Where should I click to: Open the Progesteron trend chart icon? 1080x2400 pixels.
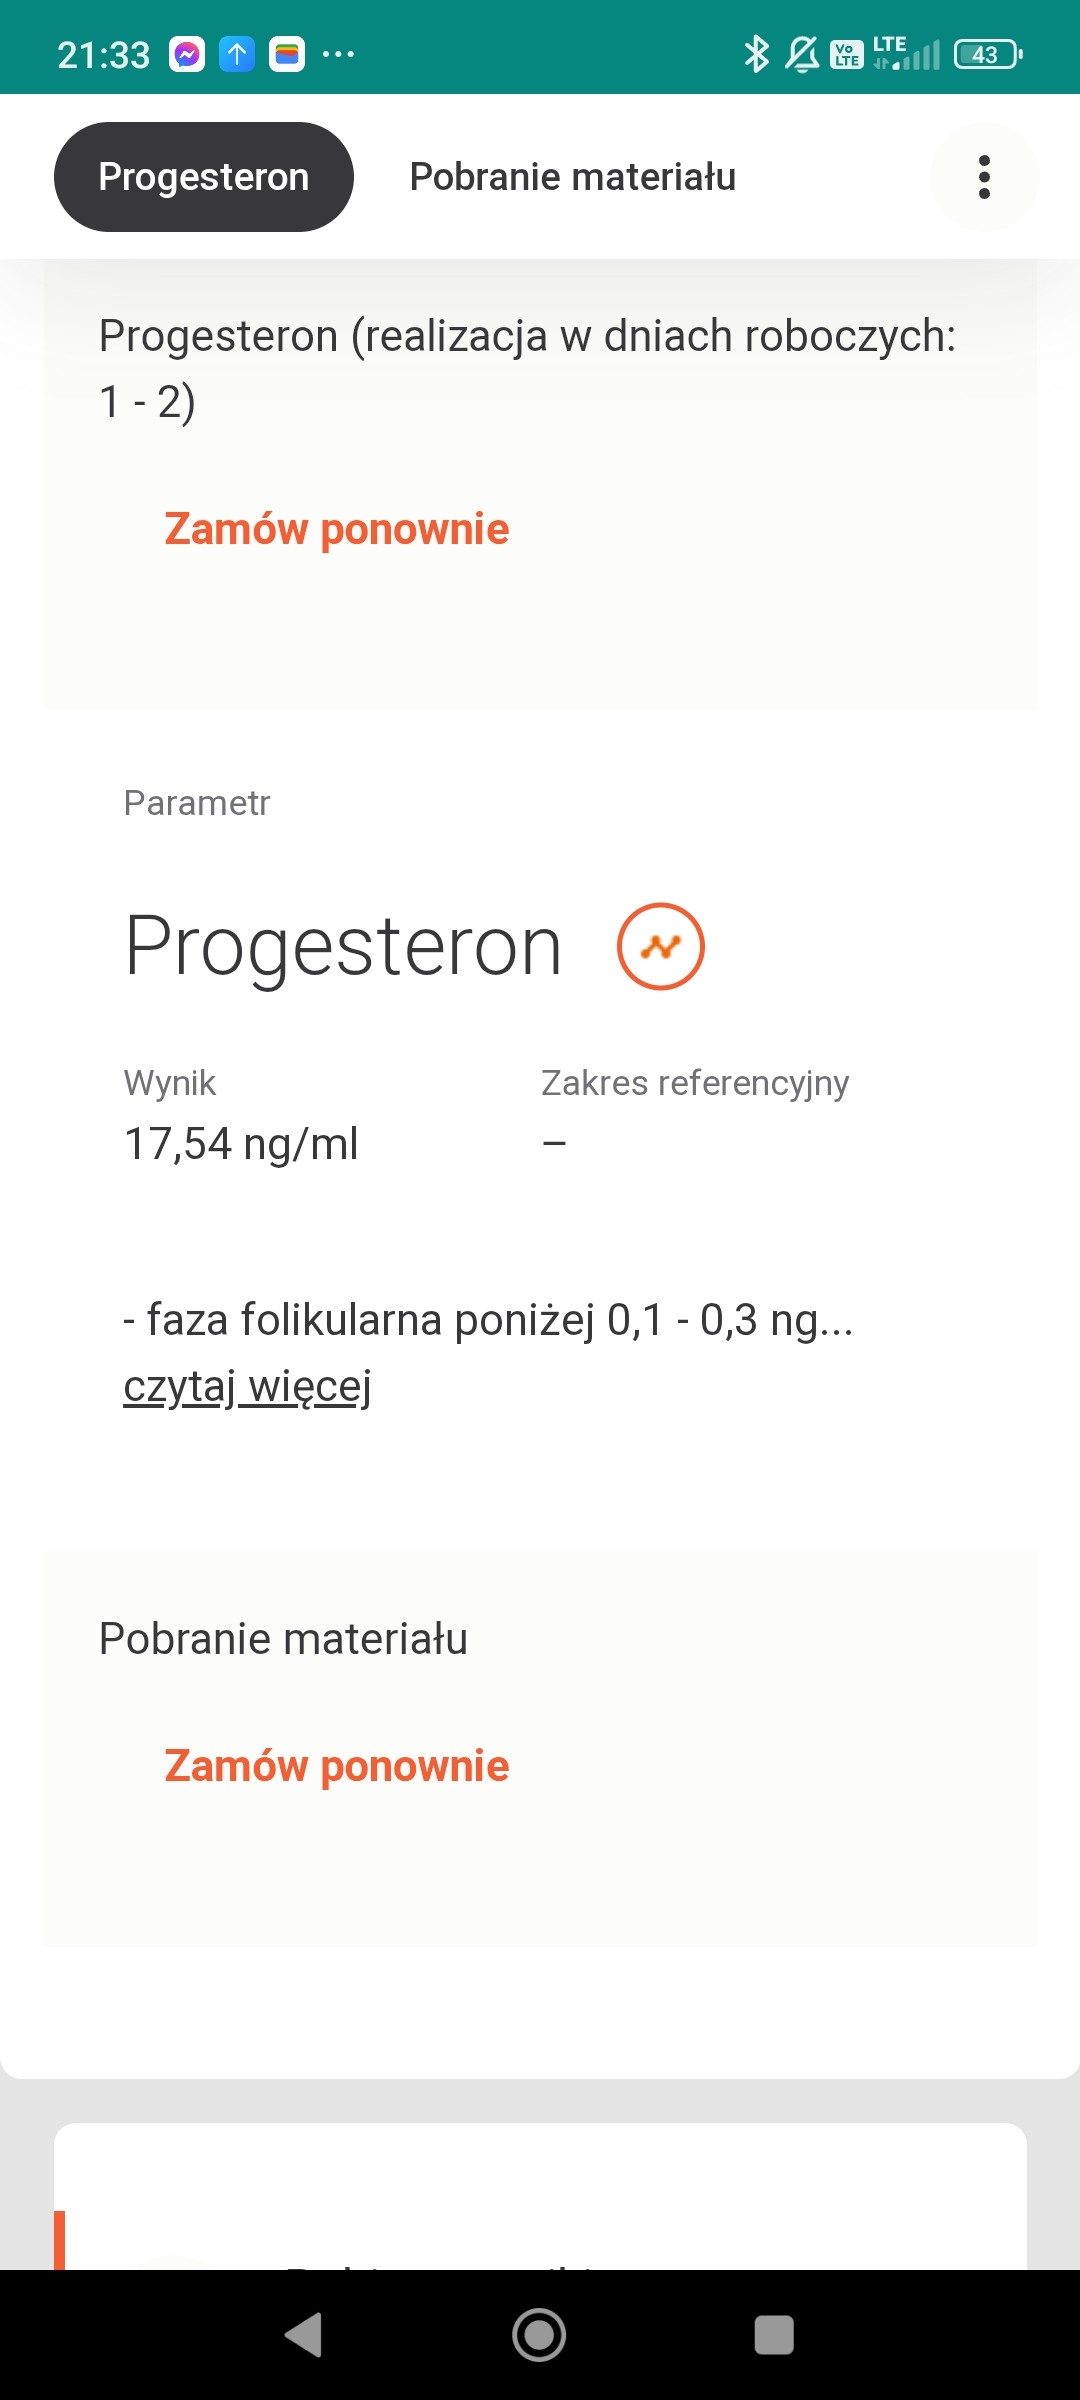tap(660, 946)
